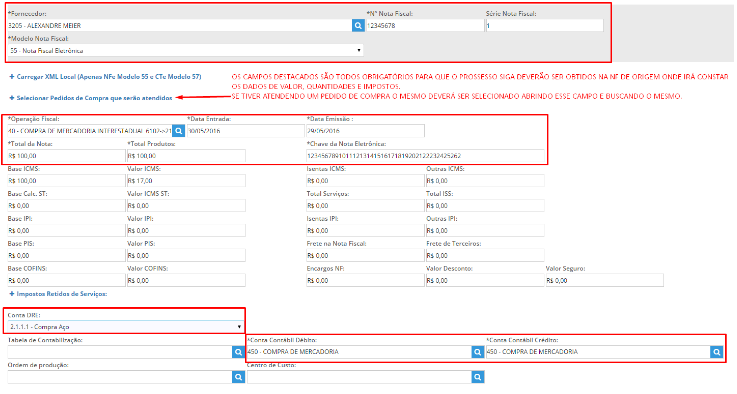Click the Conta Contábil Débito search icon

[x=478, y=352]
